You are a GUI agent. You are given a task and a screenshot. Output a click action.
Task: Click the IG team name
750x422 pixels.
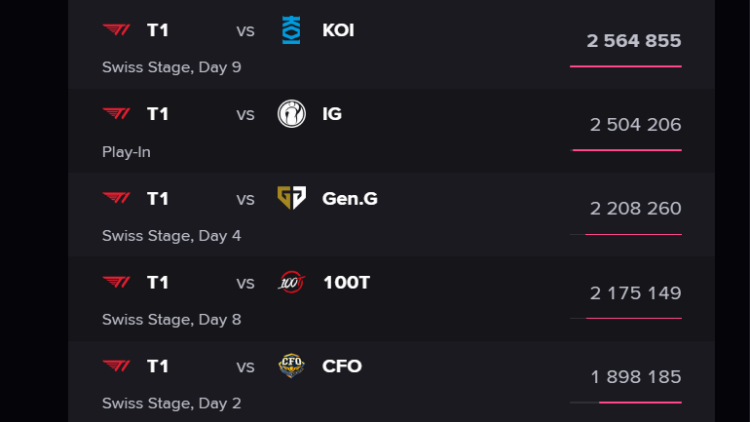332,114
